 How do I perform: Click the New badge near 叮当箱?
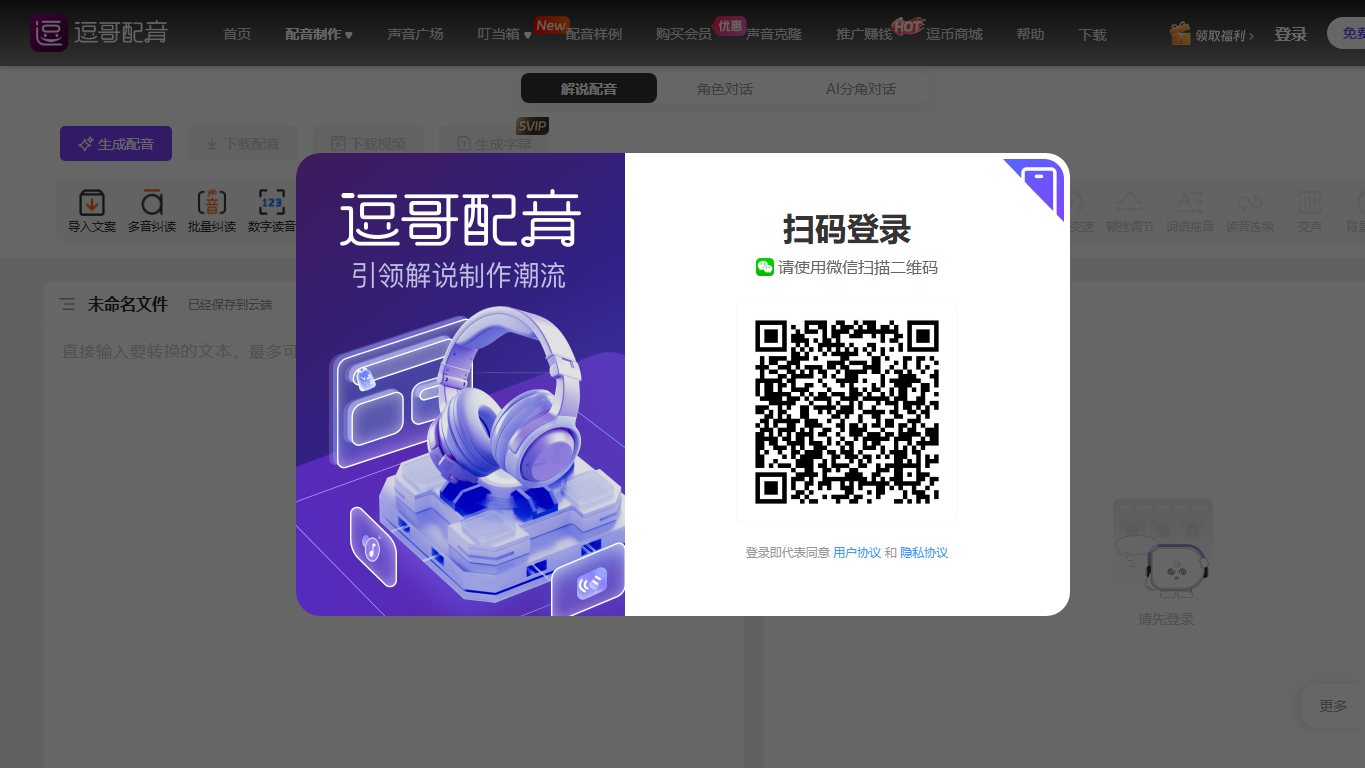551,25
